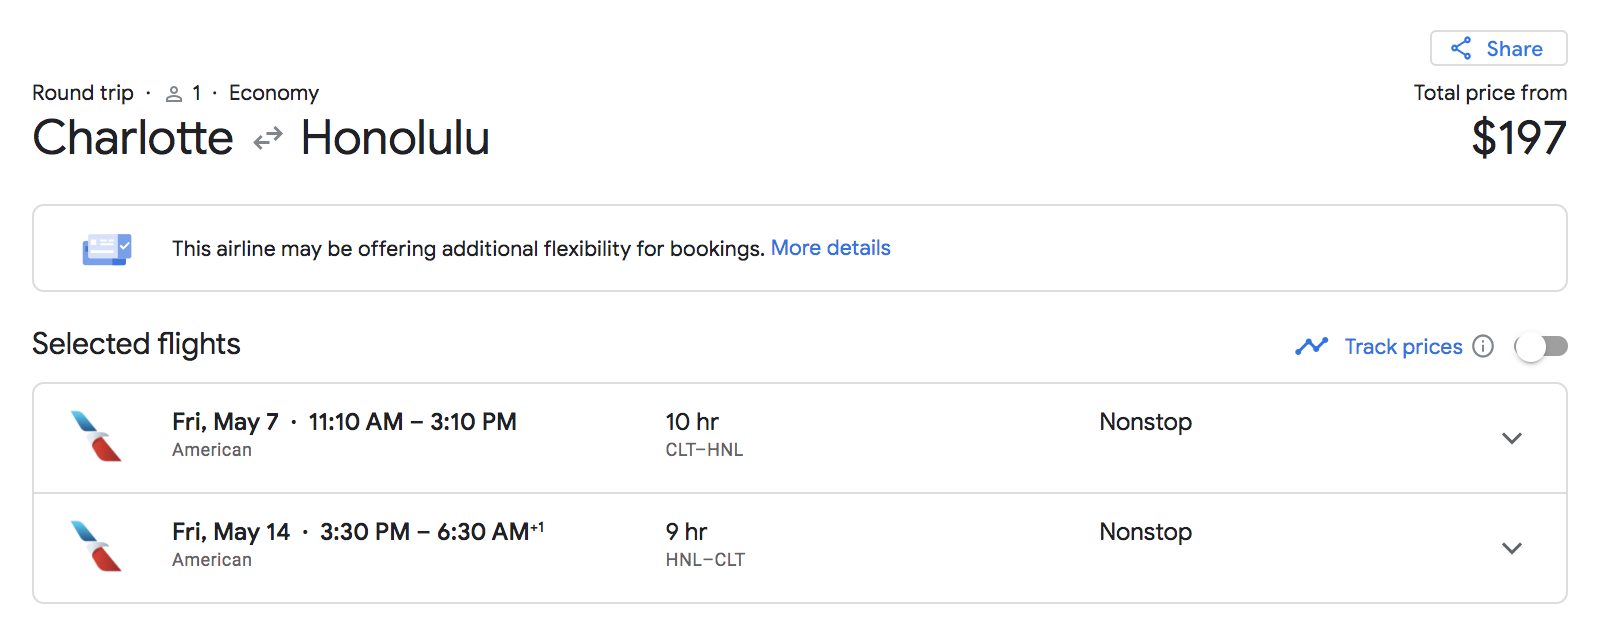Click the Selected flights heading
The width and height of the screenshot is (1614, 630).
(x=136, y=344)
